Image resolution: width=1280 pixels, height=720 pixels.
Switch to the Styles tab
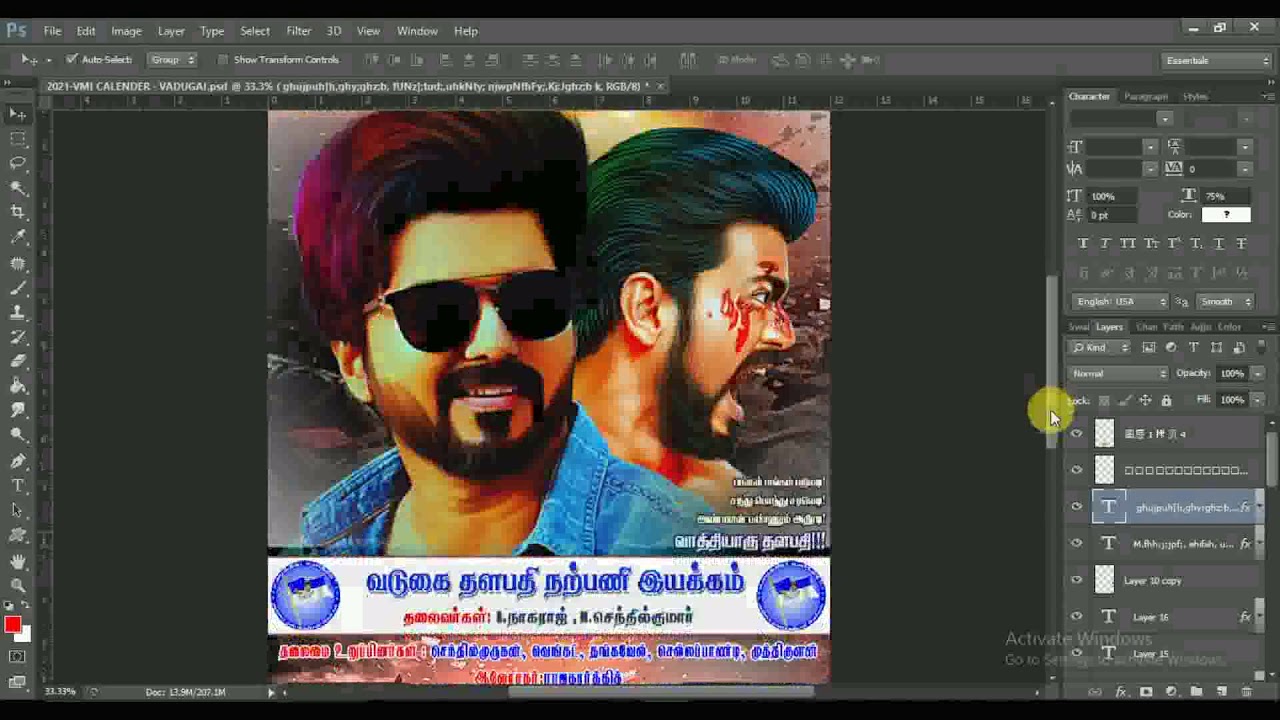coord(1195,97)
